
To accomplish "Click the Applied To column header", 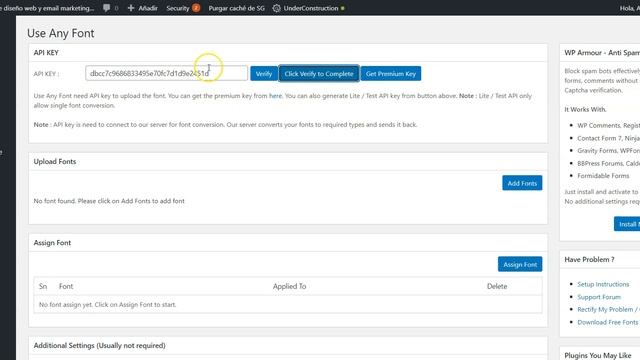I will 289,286.
